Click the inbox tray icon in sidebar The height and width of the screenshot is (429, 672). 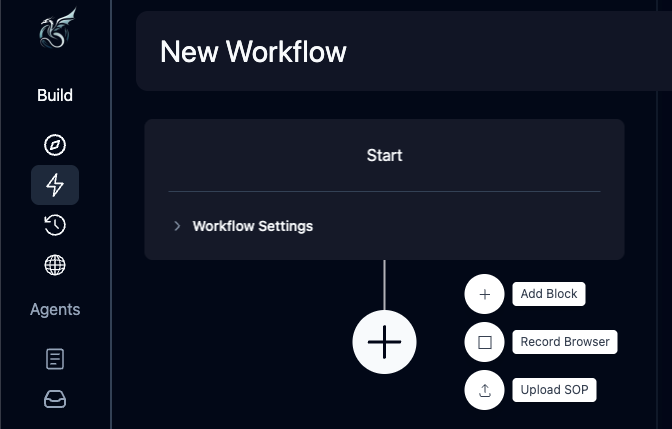pos(55,399)
